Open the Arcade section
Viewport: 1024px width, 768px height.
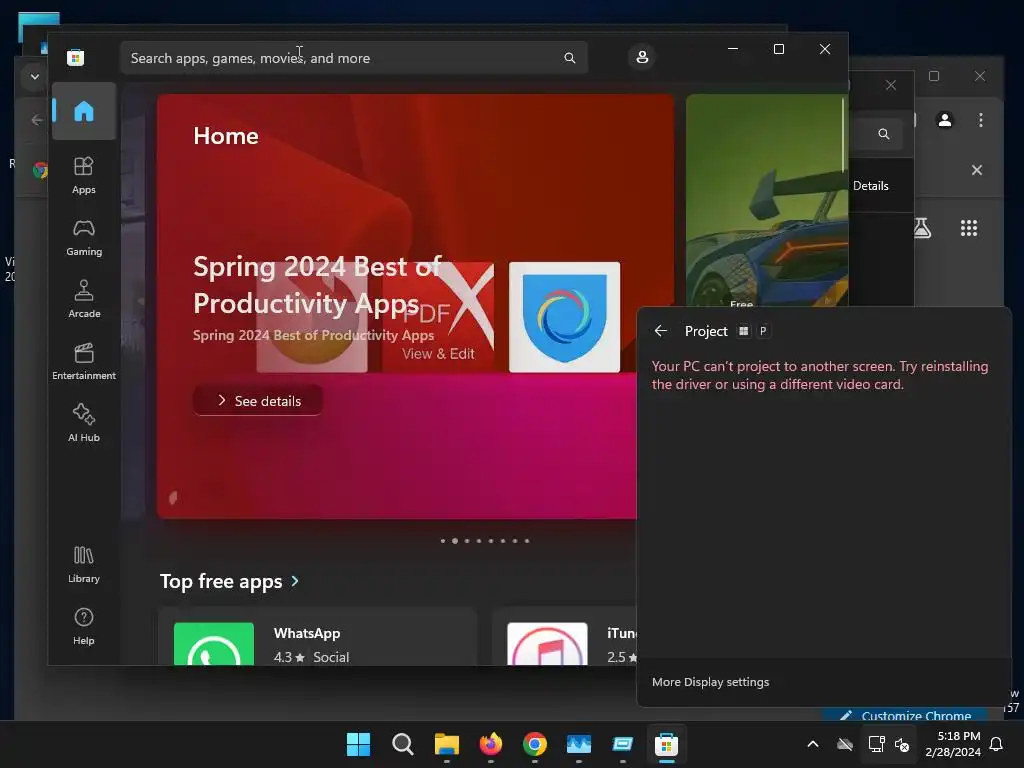(x=84, y=299)
